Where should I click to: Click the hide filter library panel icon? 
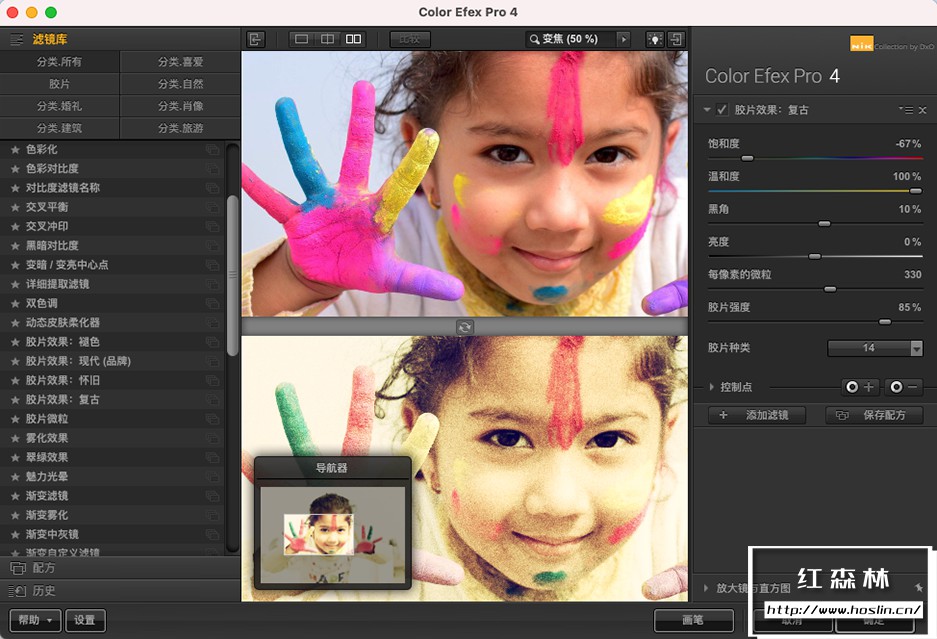pyautogui.click(x=256, y=39)
